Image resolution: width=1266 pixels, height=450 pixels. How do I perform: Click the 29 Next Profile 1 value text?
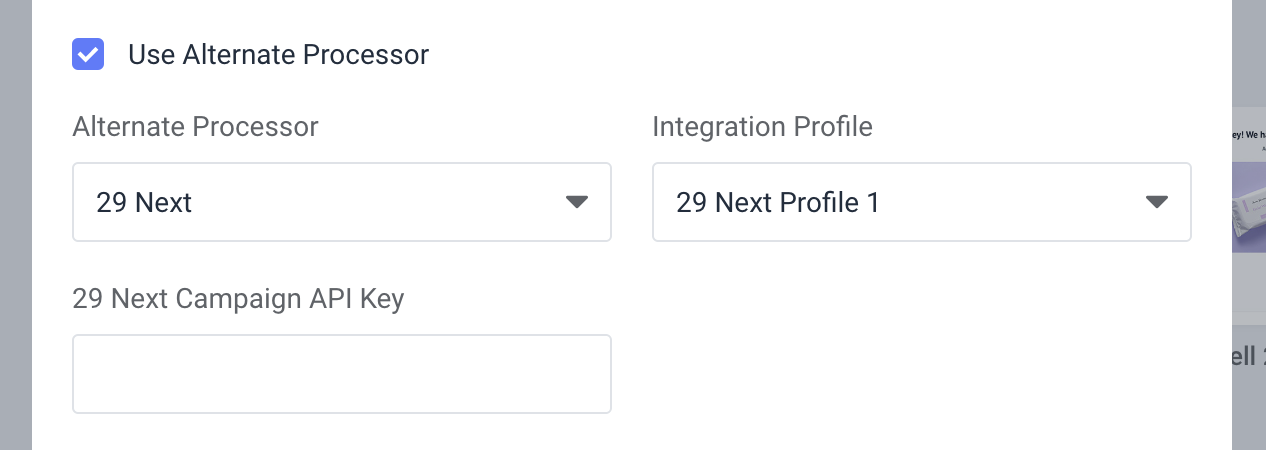[x=778, y=203]
